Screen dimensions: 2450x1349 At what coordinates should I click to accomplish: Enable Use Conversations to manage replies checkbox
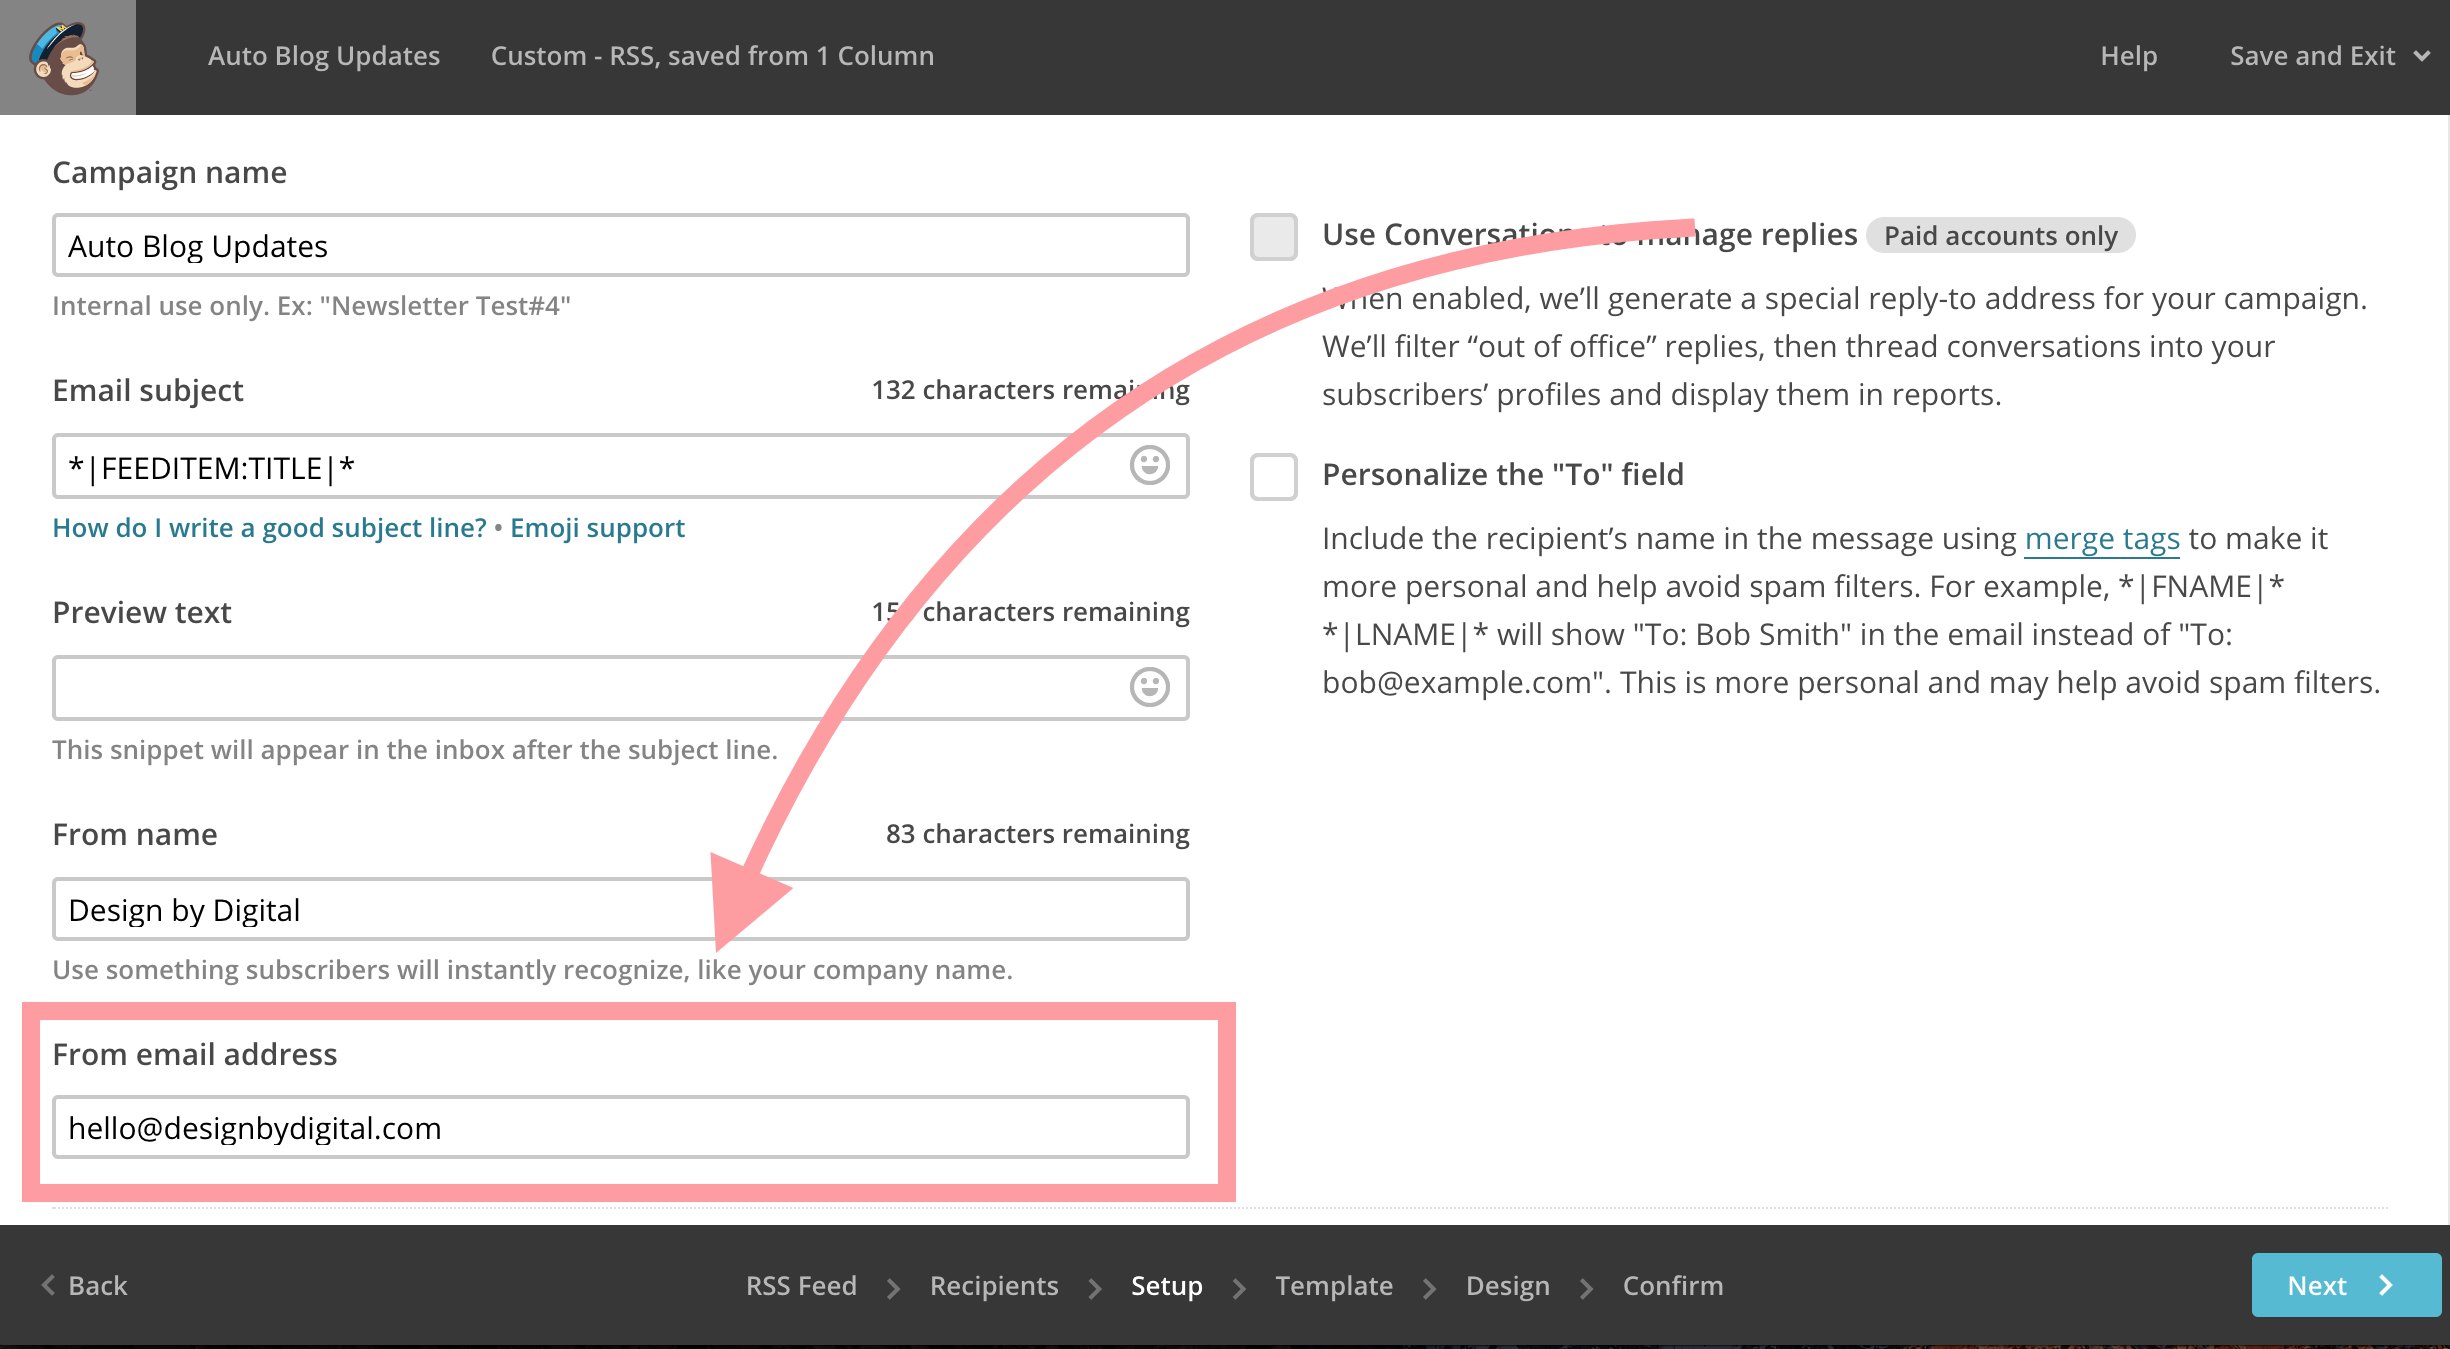click(x=1272, y=236)
